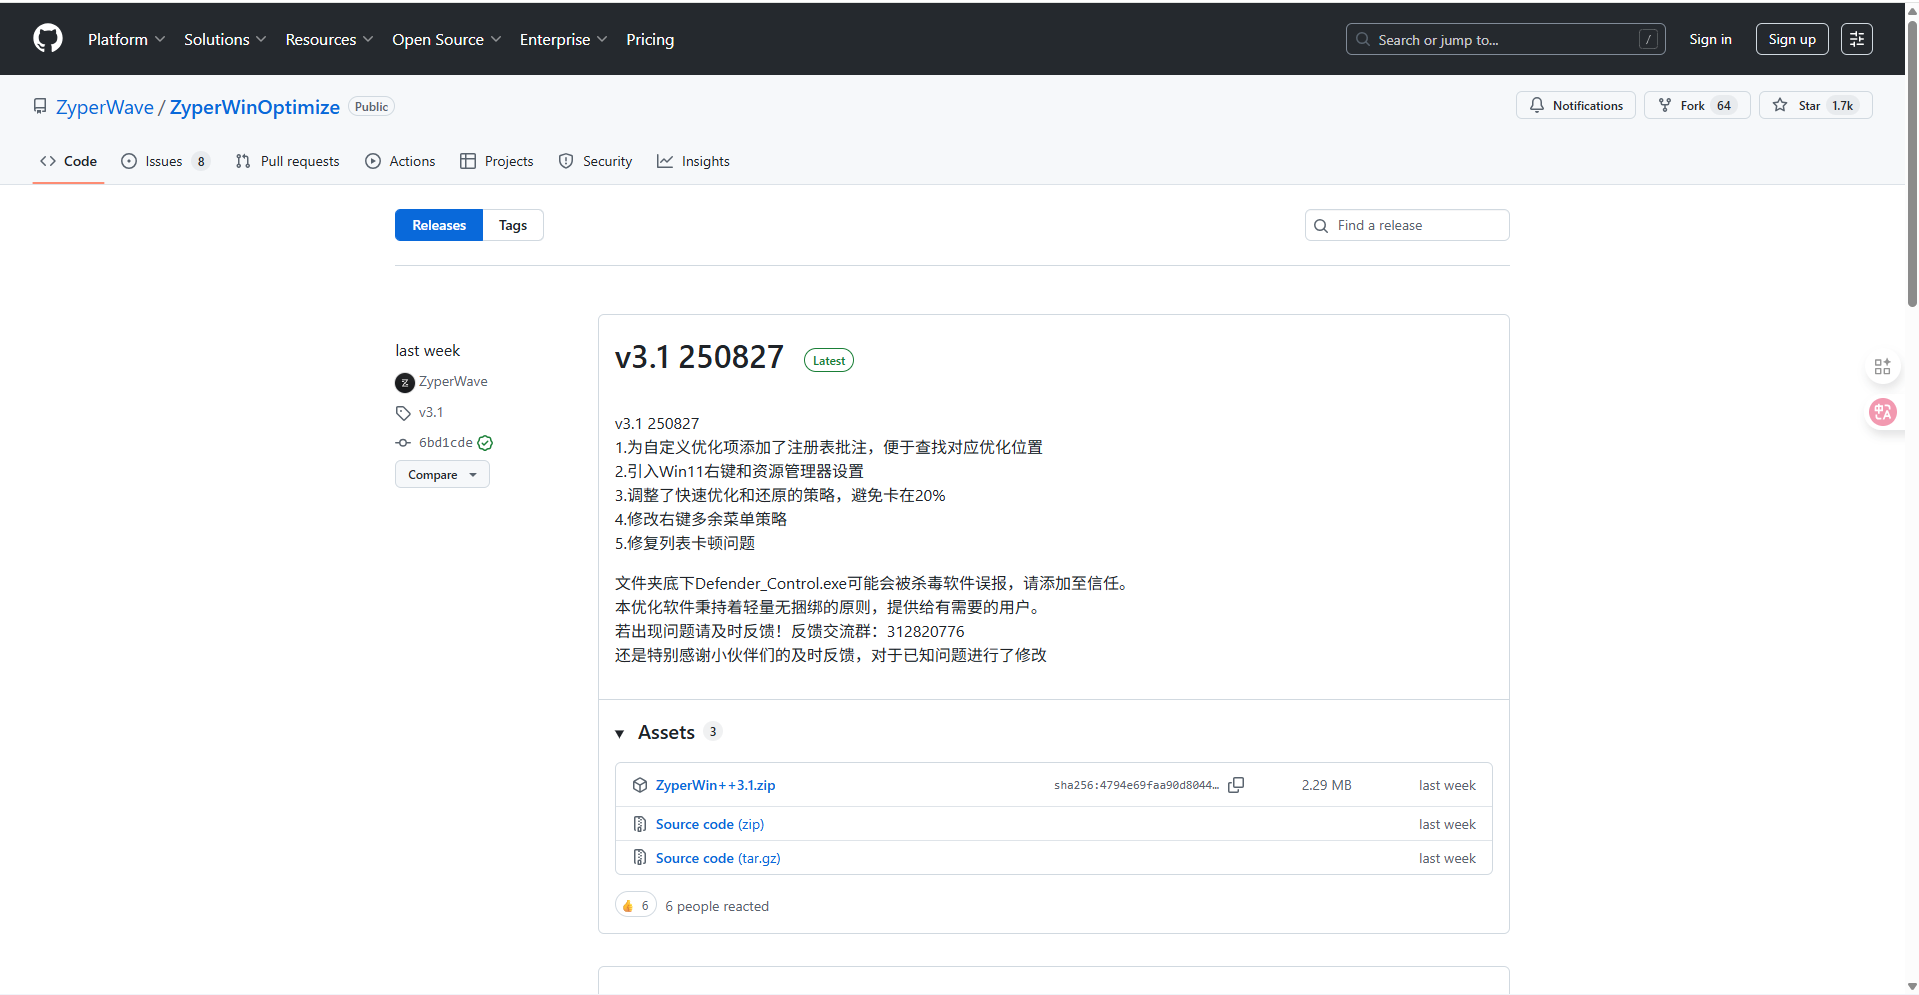1919x995 pixels.
Task: Open the v3.1 tag link
Action: [431, 412]
